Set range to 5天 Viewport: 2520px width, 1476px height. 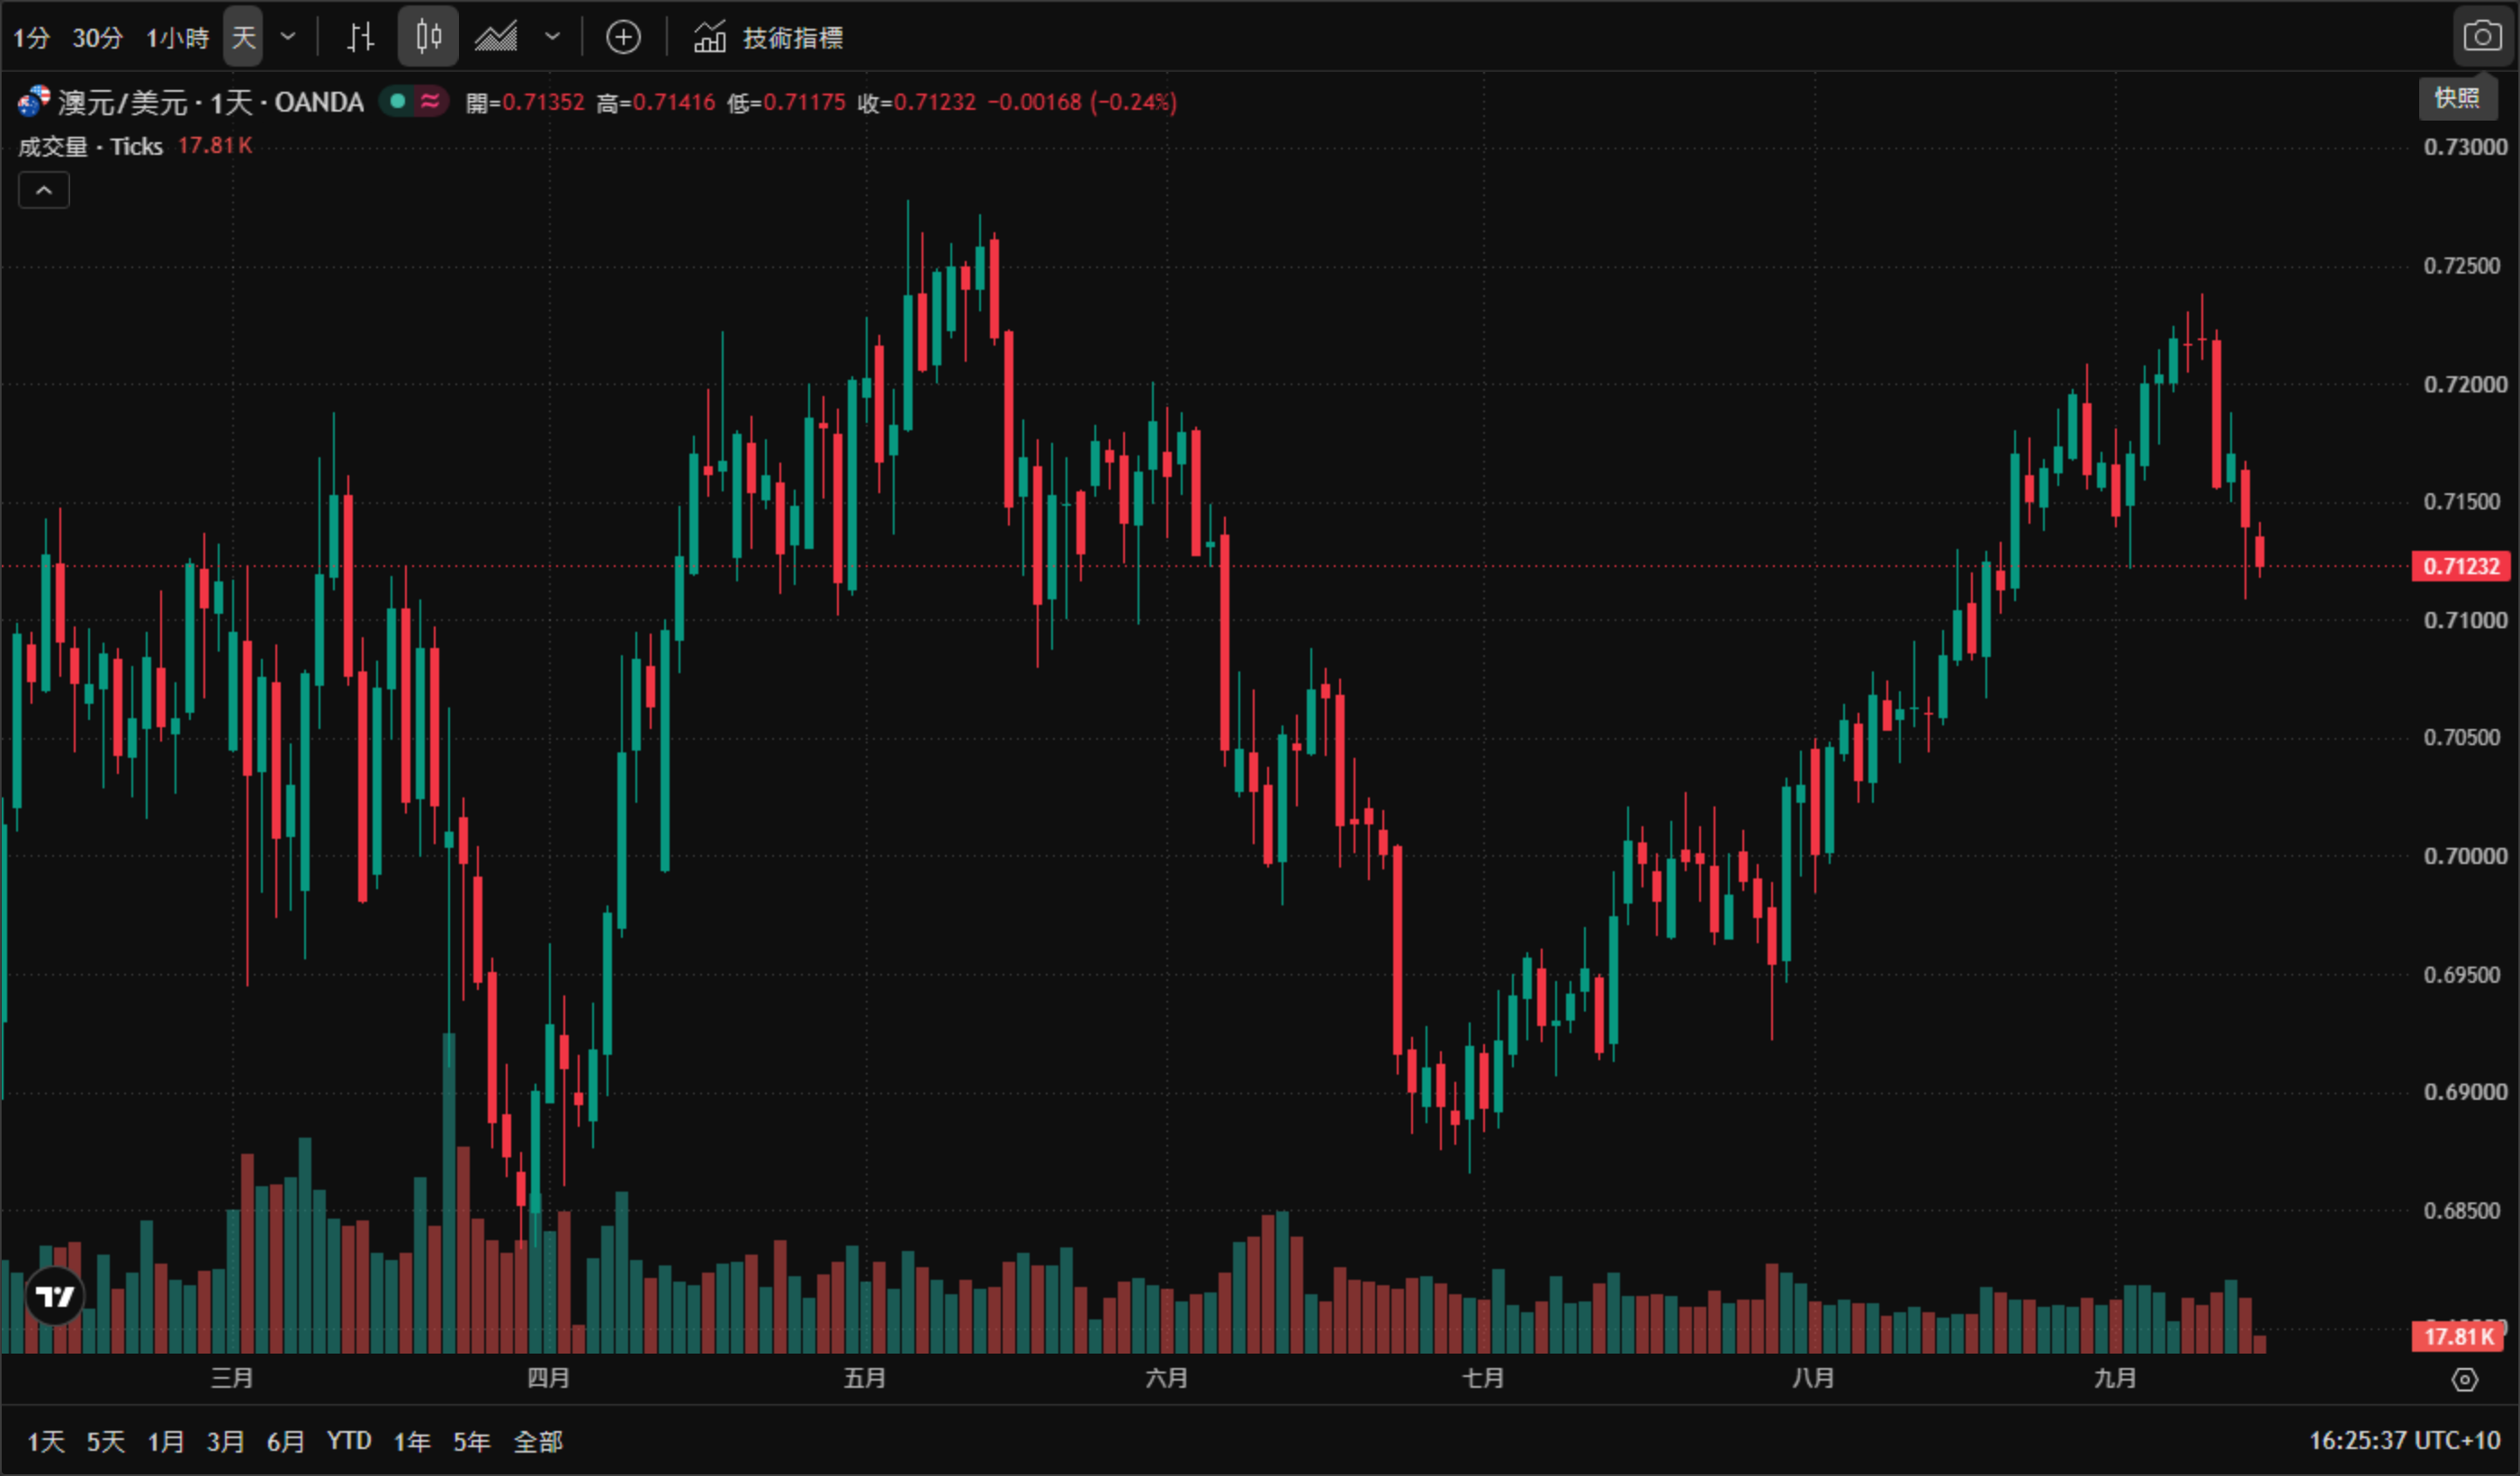pos(106,1441)
